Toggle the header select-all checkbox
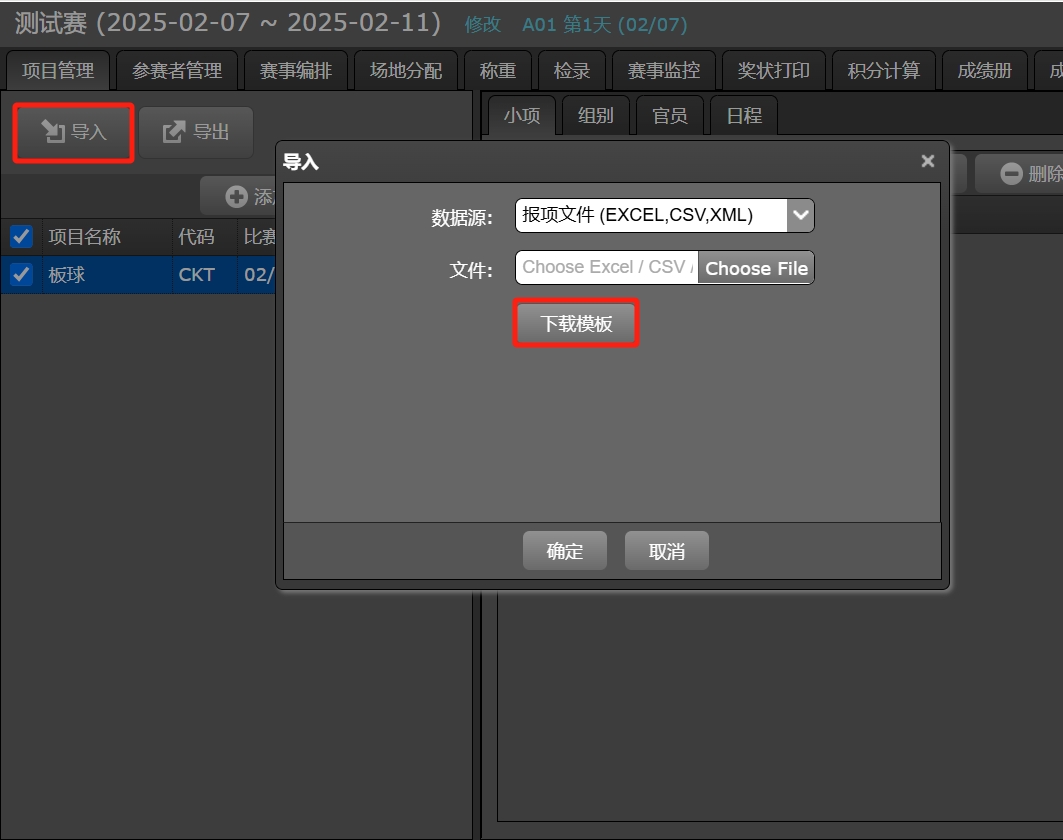This screenshot has height=840, width=1063. tap(21, 237)
